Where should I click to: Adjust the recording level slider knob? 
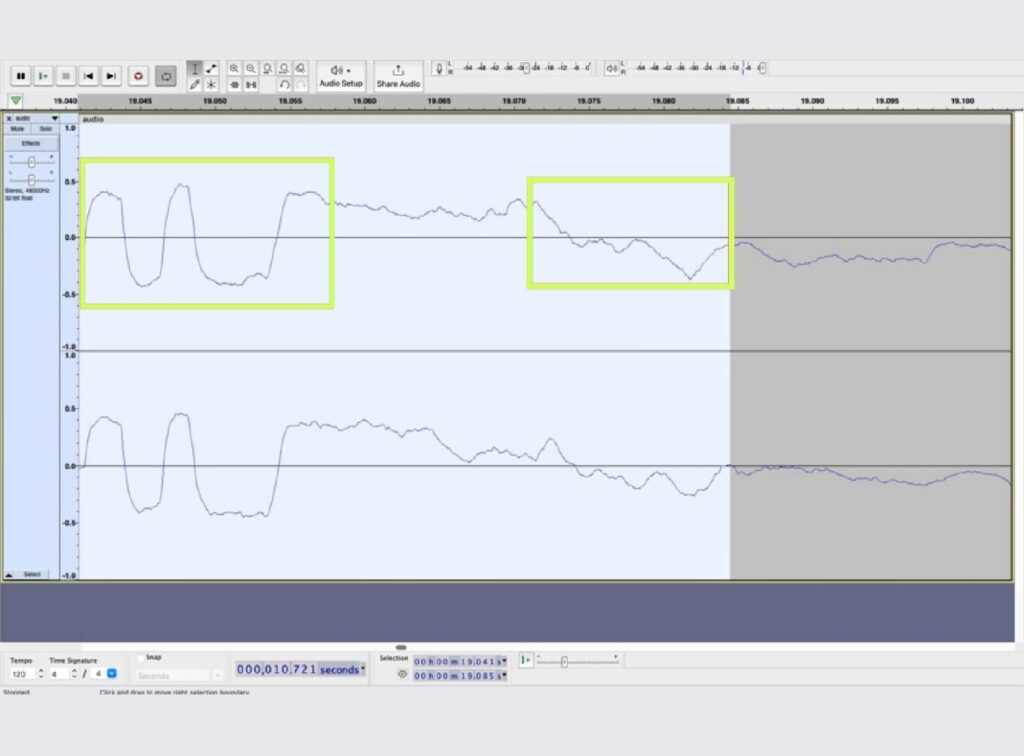(526, 68)
